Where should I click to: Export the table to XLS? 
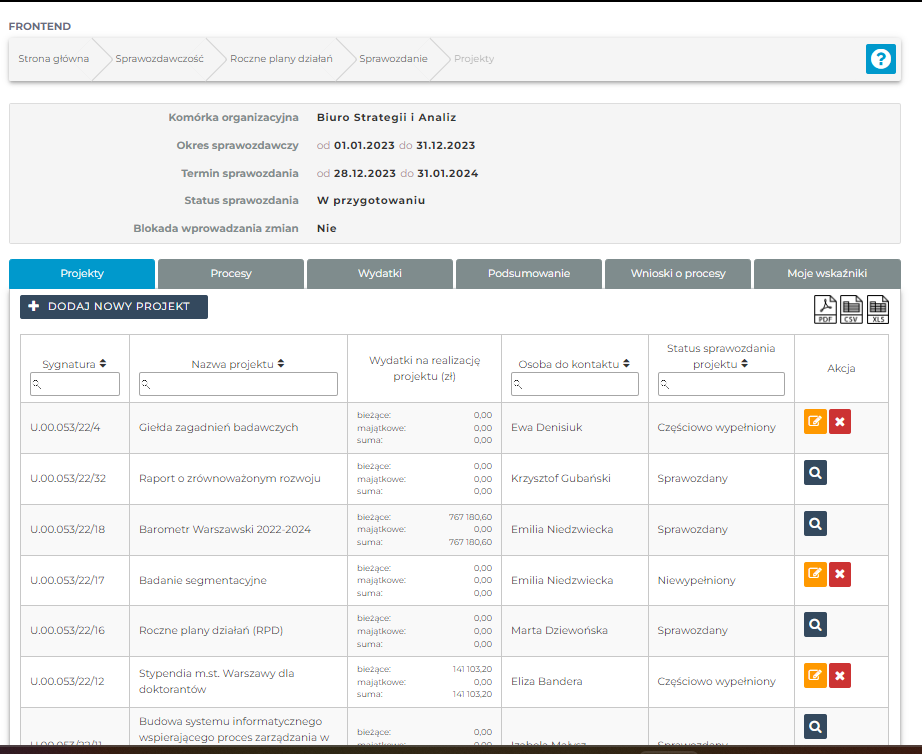877,310
